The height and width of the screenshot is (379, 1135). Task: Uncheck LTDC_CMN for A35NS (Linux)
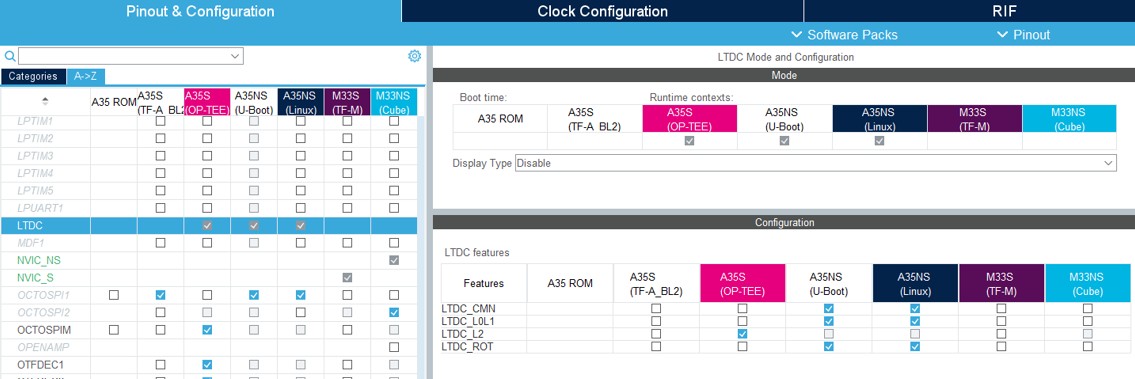[915, 308]
